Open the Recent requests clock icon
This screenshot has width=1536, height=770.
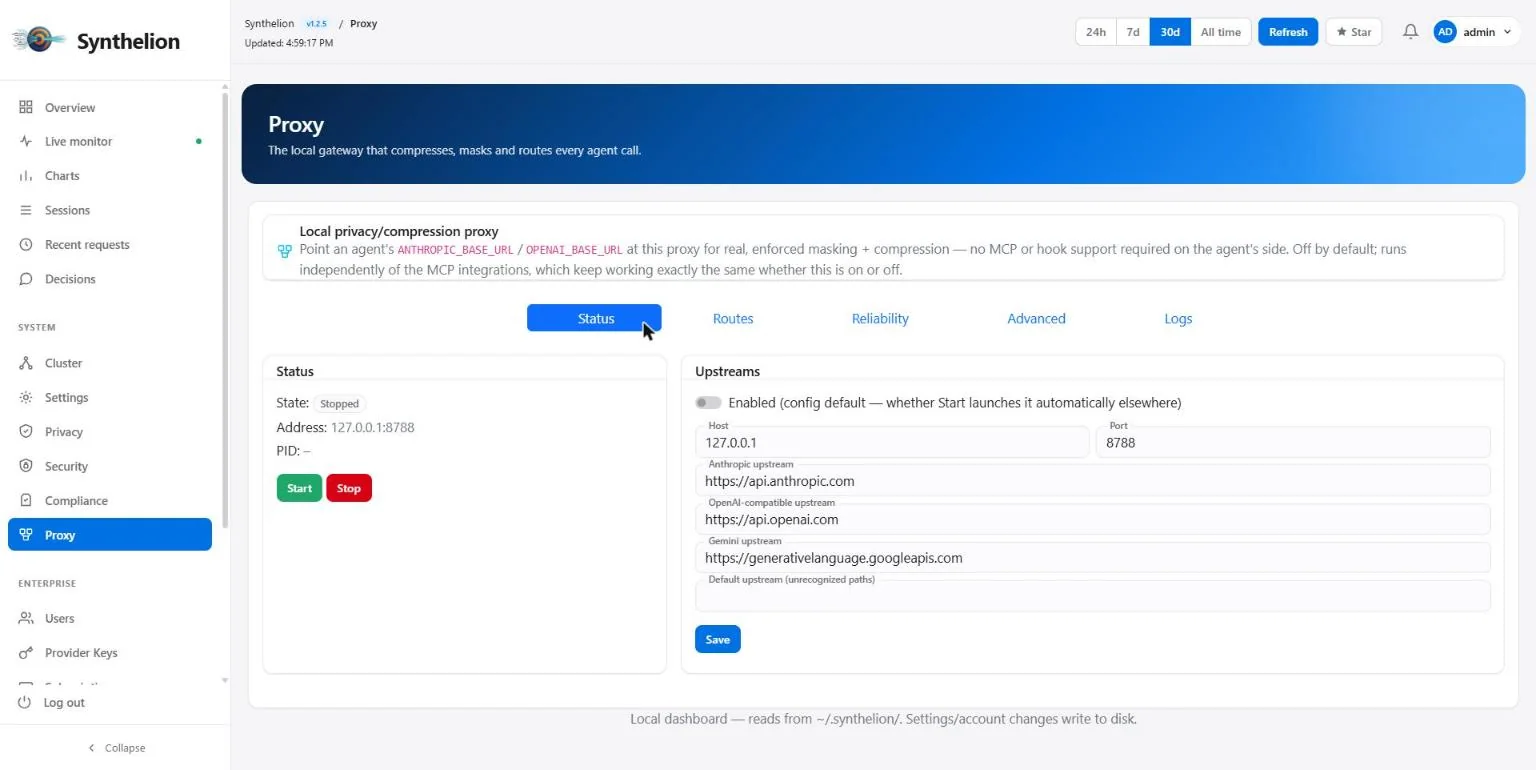[26, 245]
